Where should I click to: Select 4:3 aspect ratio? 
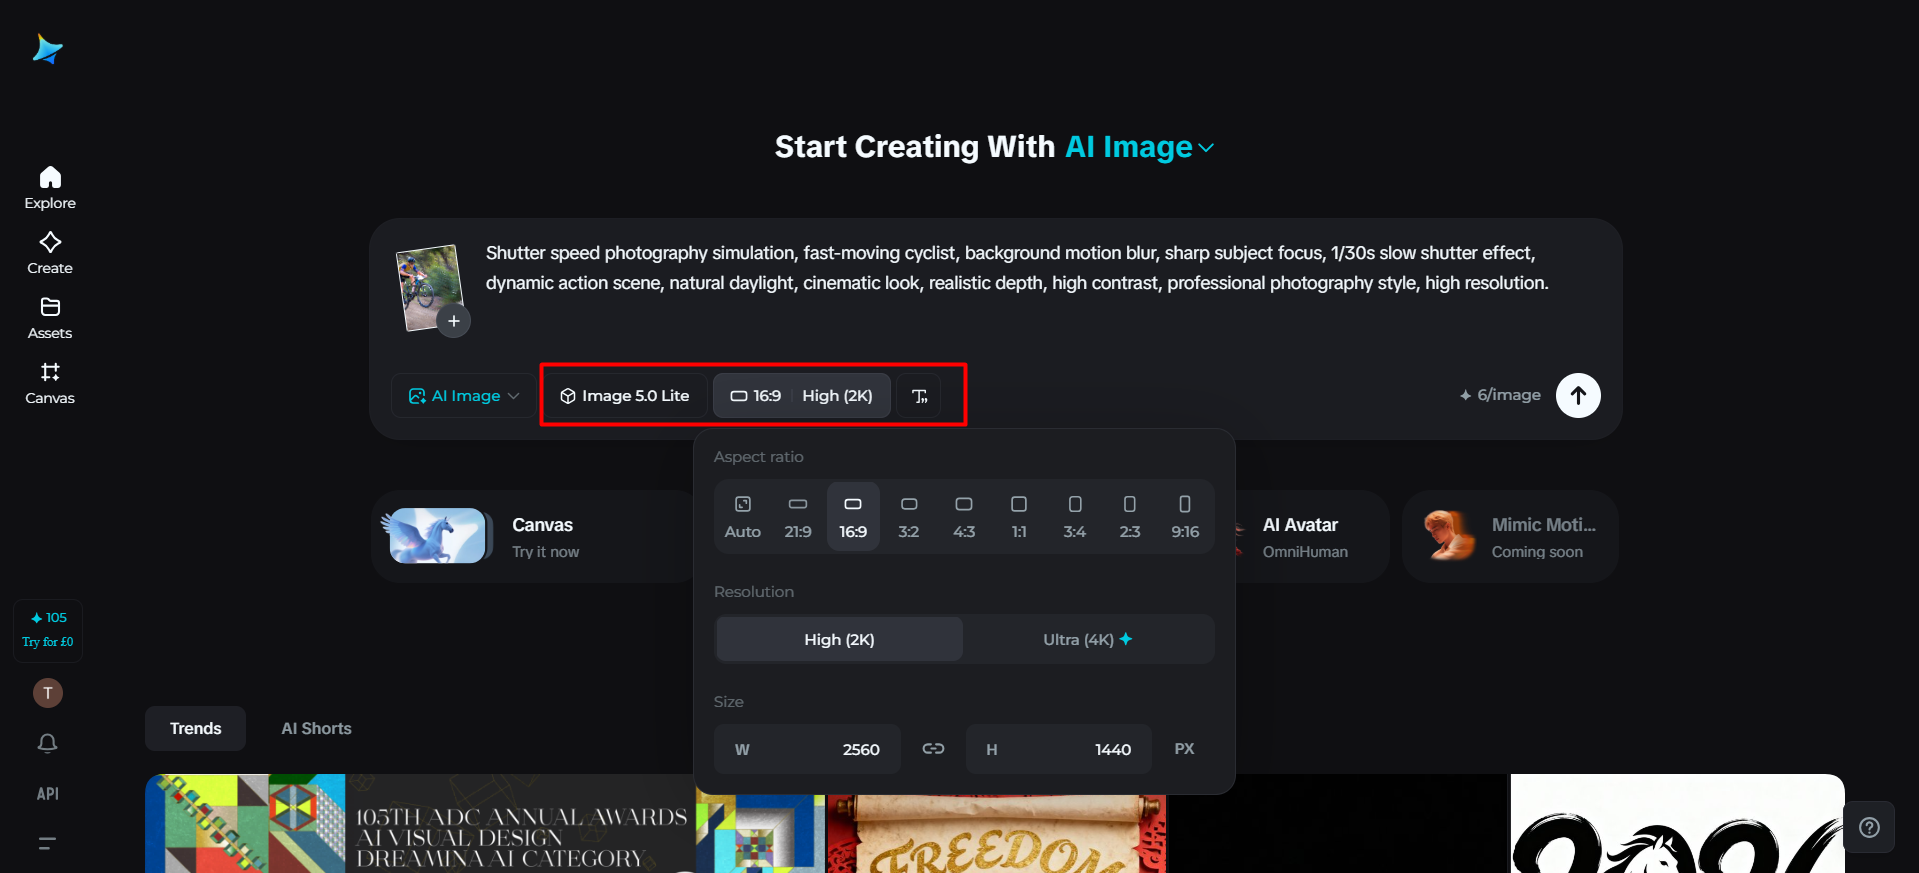pyautogui.click(x=964, y=517)
